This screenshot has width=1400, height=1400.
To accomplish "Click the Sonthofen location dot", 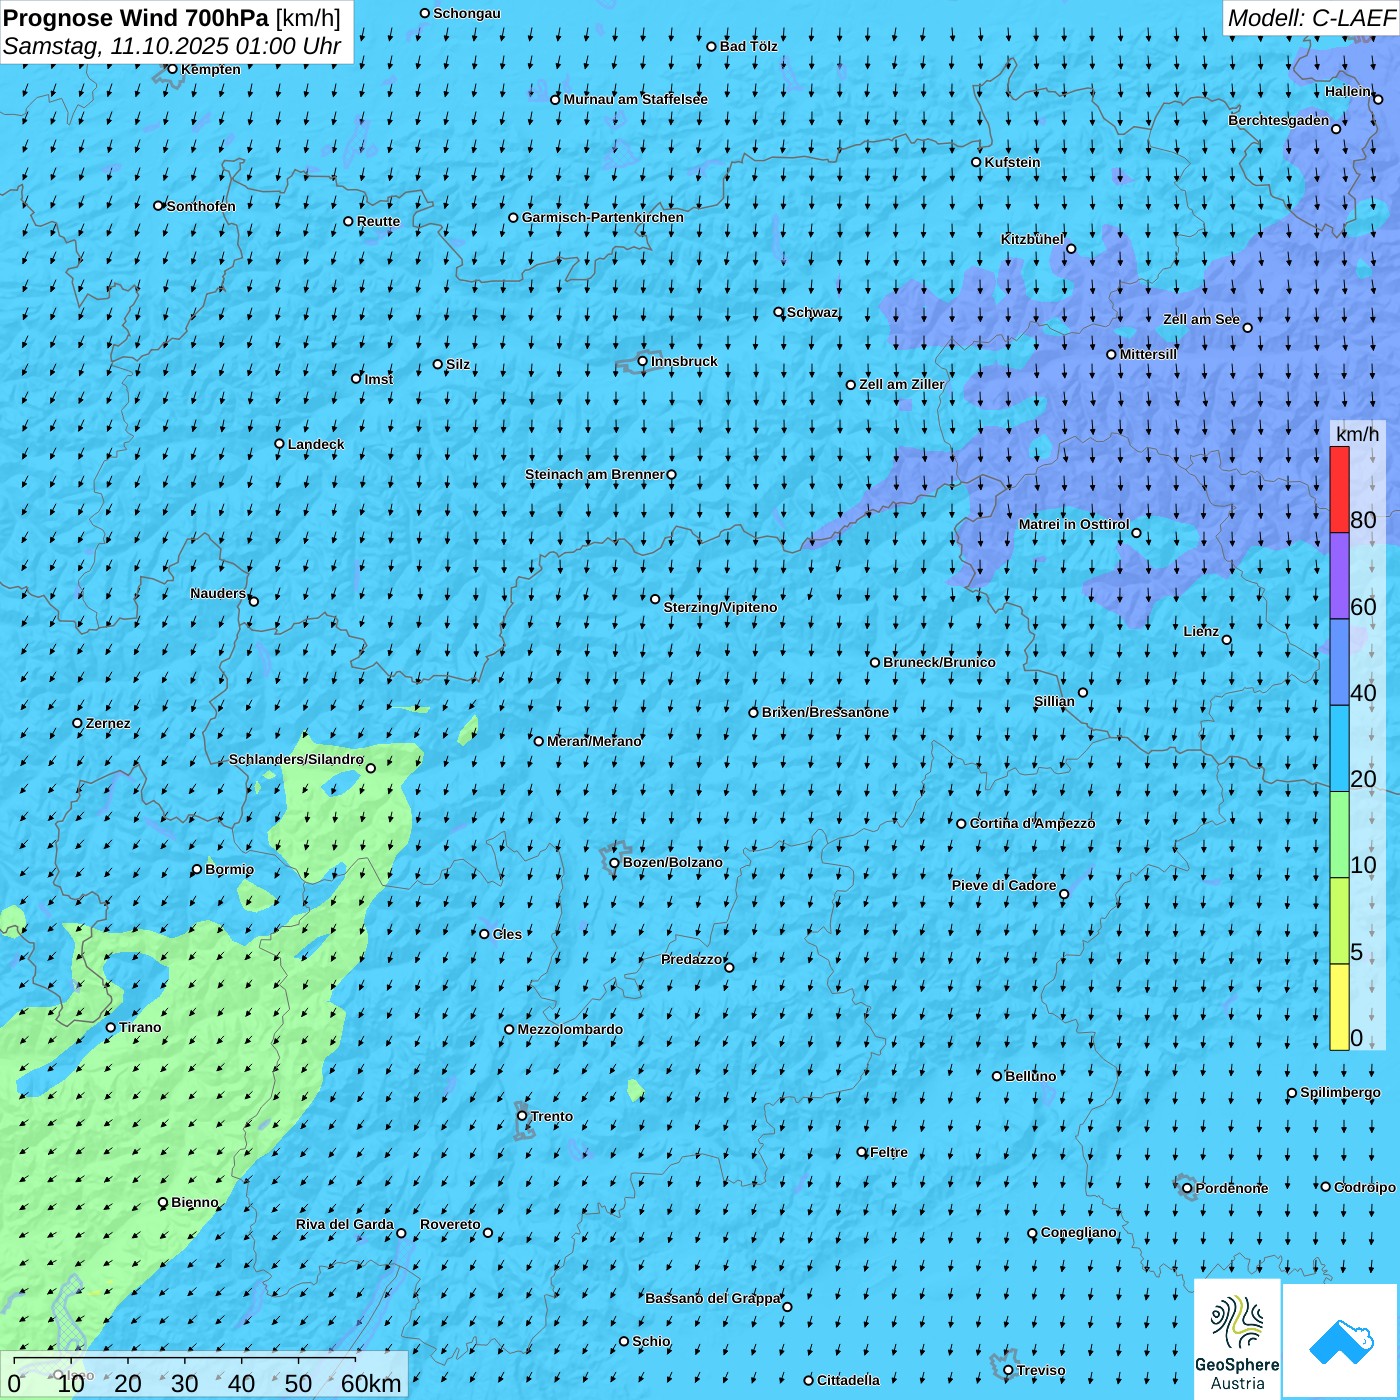I will tap(158, 206).
